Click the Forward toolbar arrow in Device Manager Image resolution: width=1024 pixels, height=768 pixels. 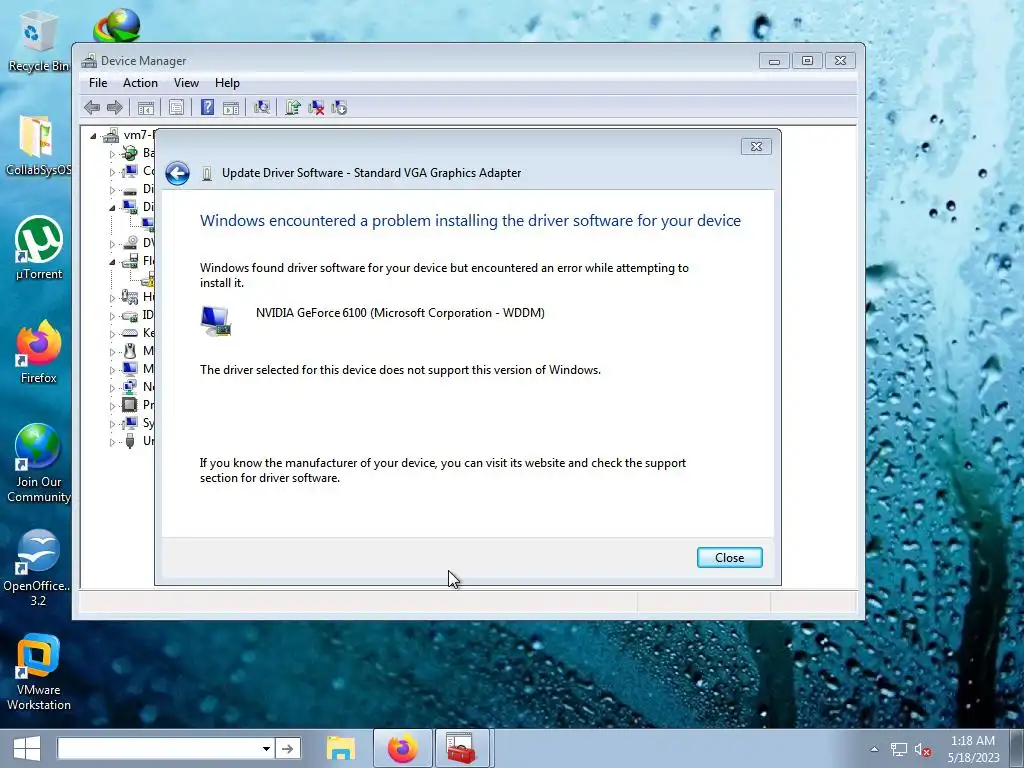(x=115, y=108)
